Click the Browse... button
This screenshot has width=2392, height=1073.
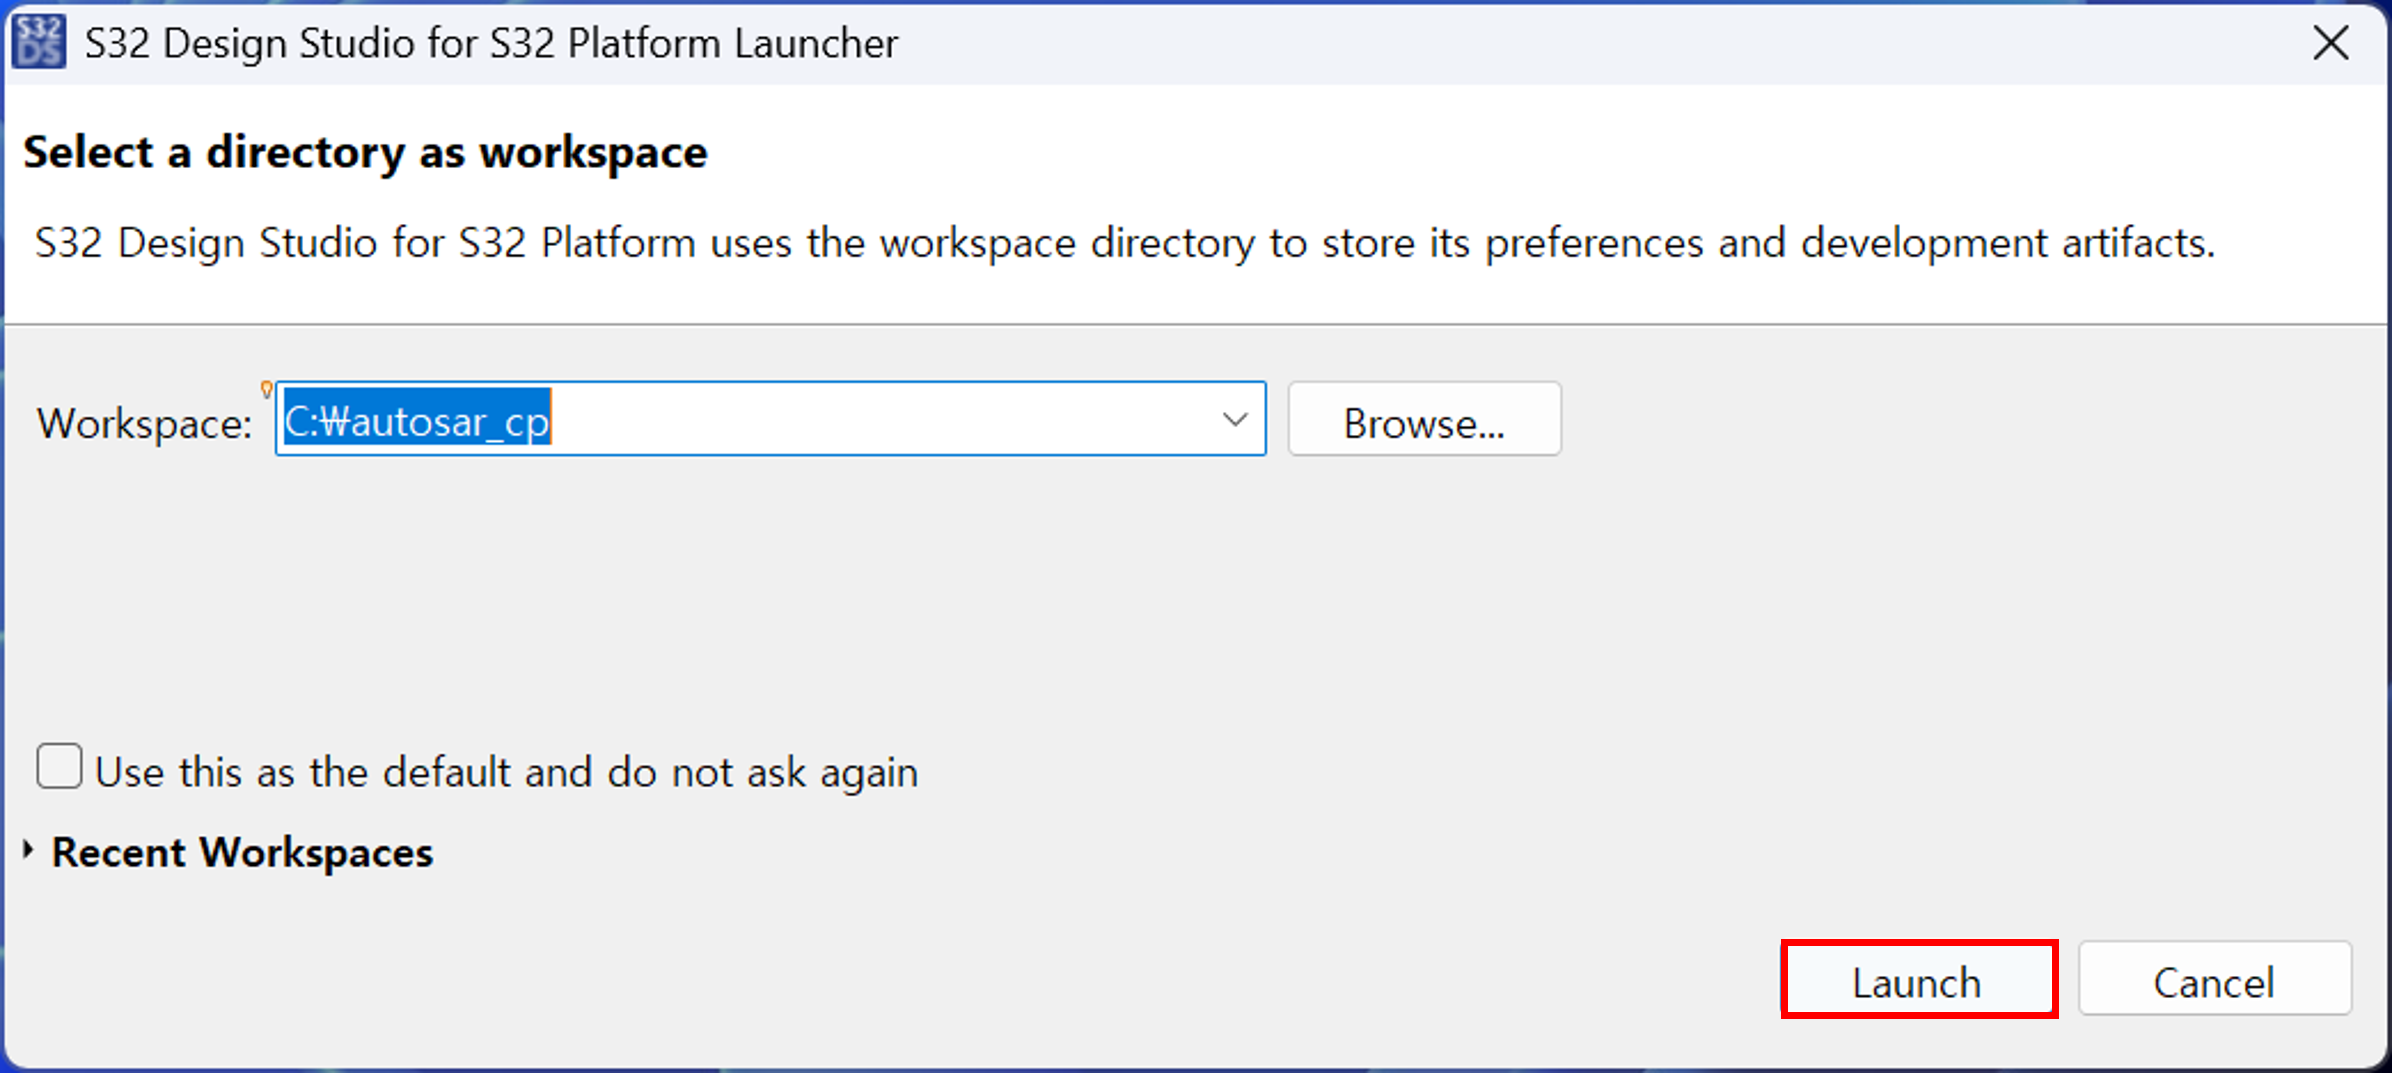pos(1424,419)
